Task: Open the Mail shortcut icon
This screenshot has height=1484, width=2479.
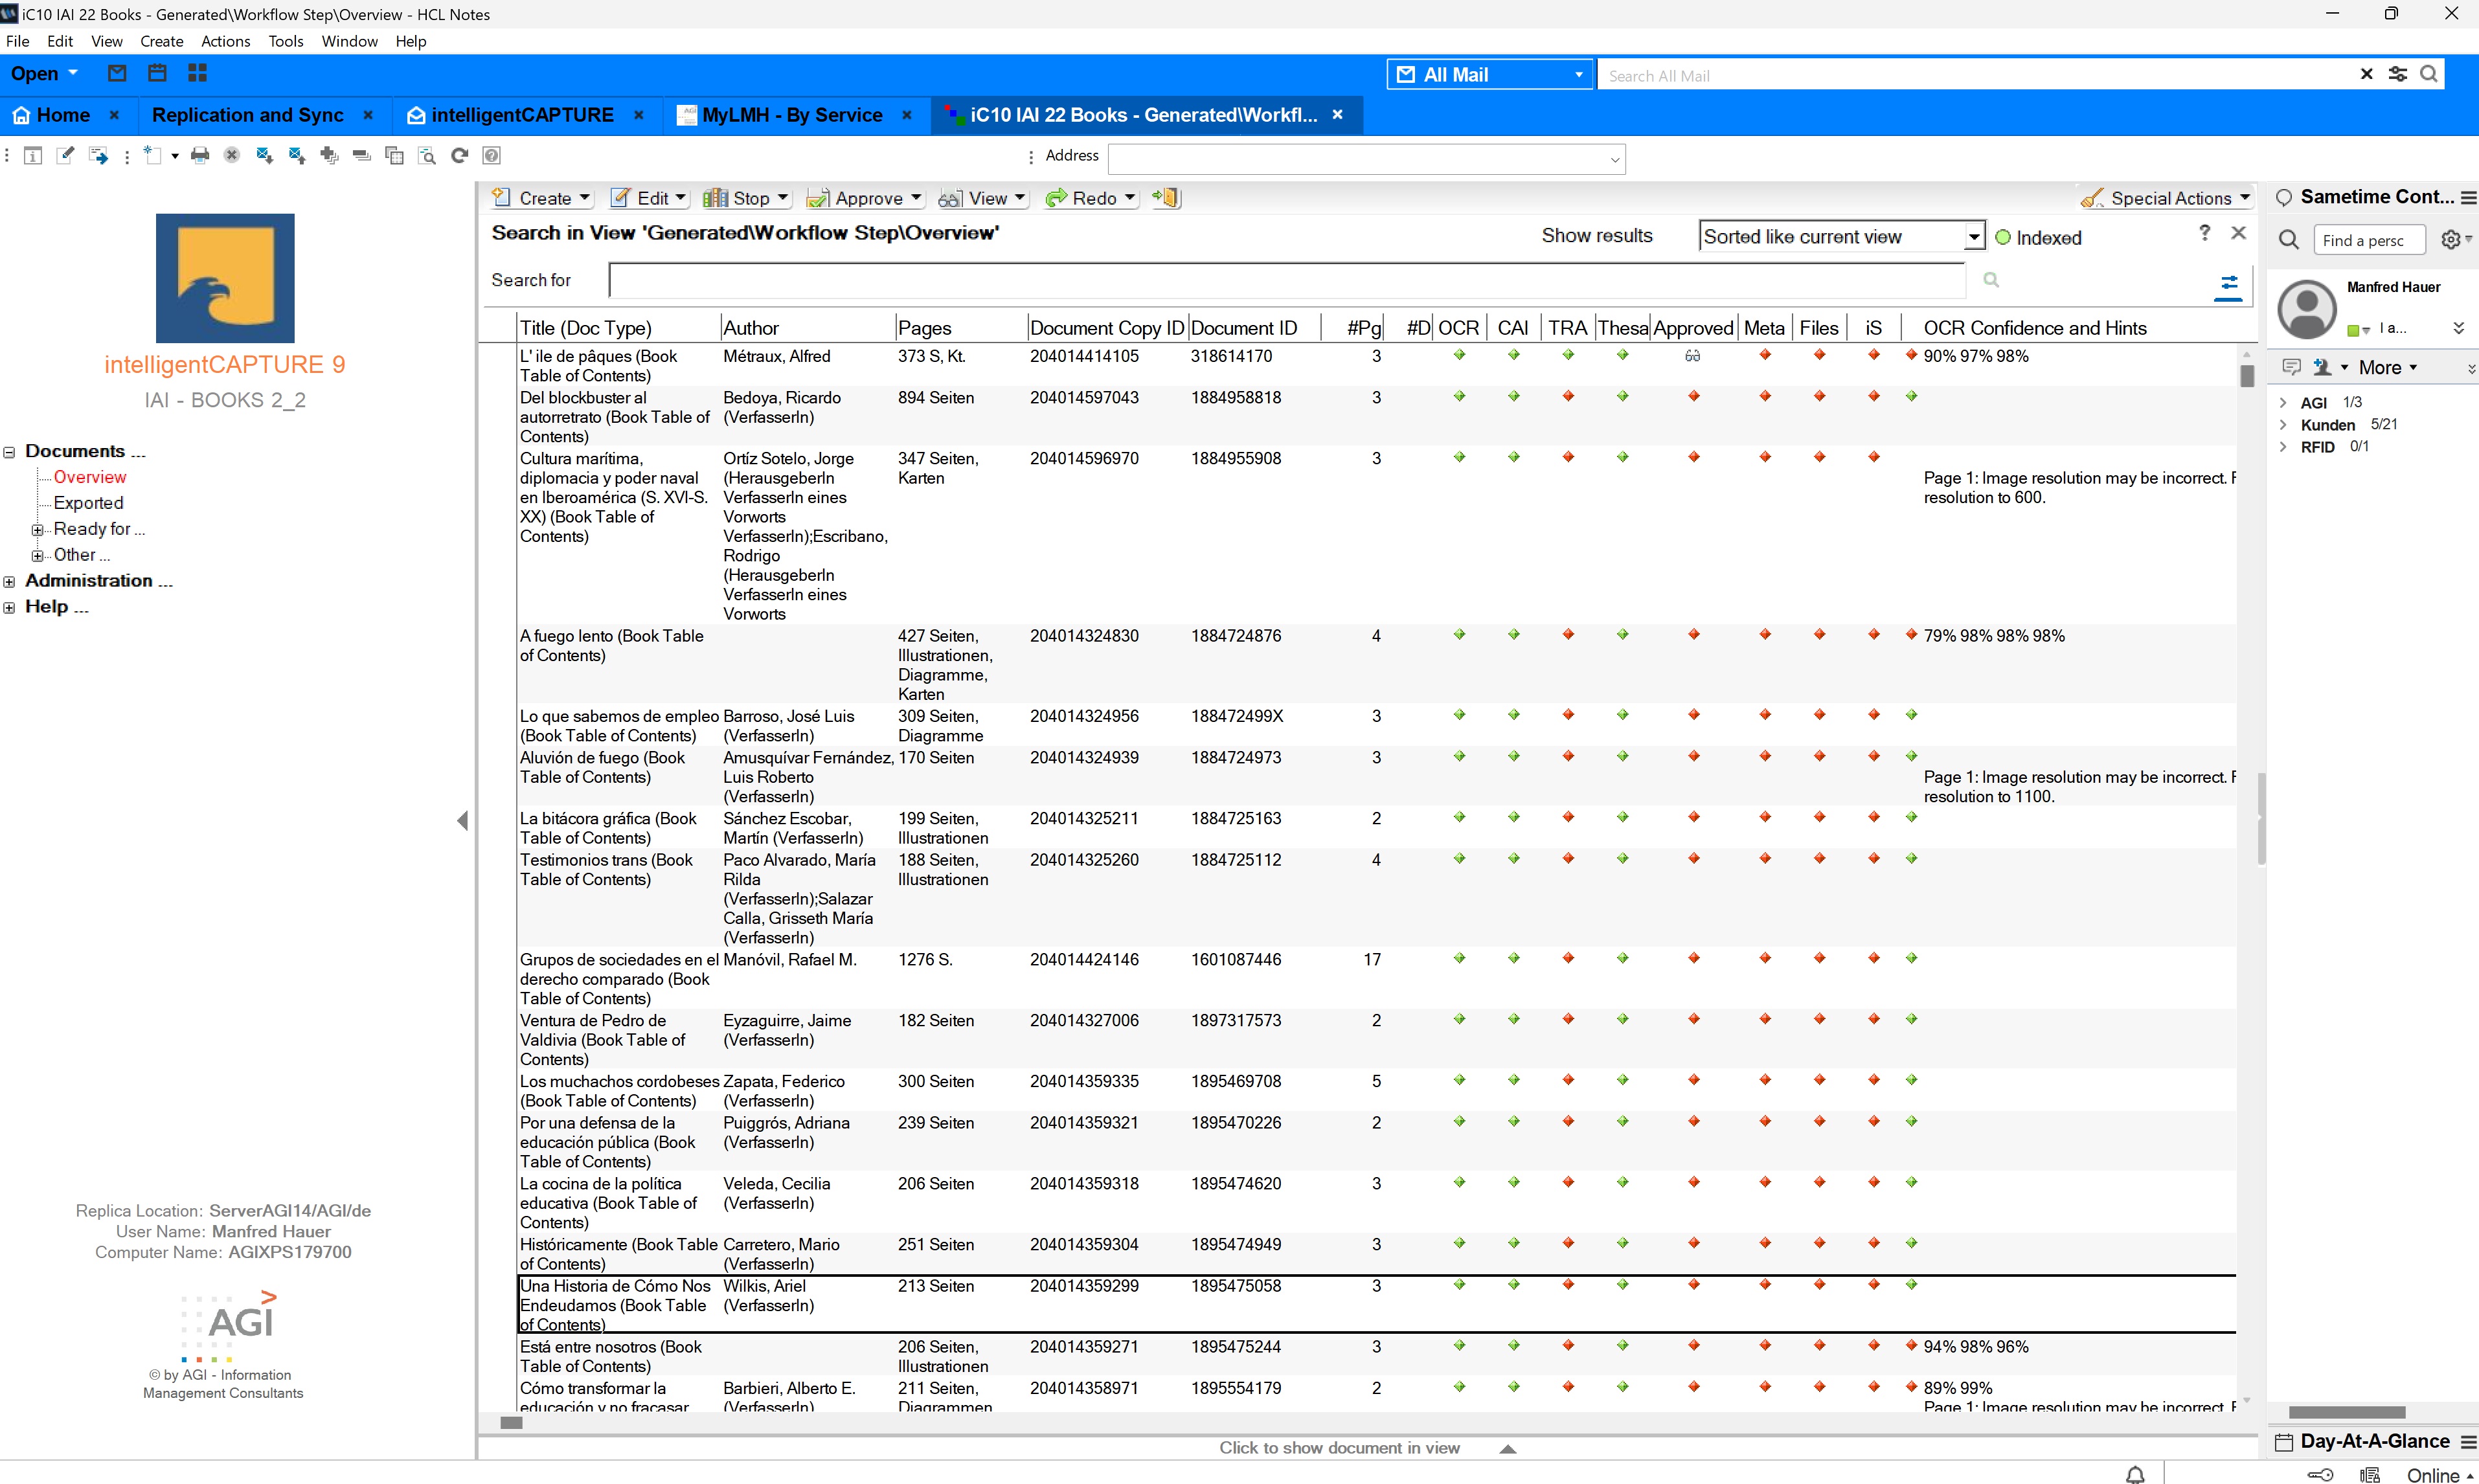Action: pyautogui.click(x=117, y=73)
